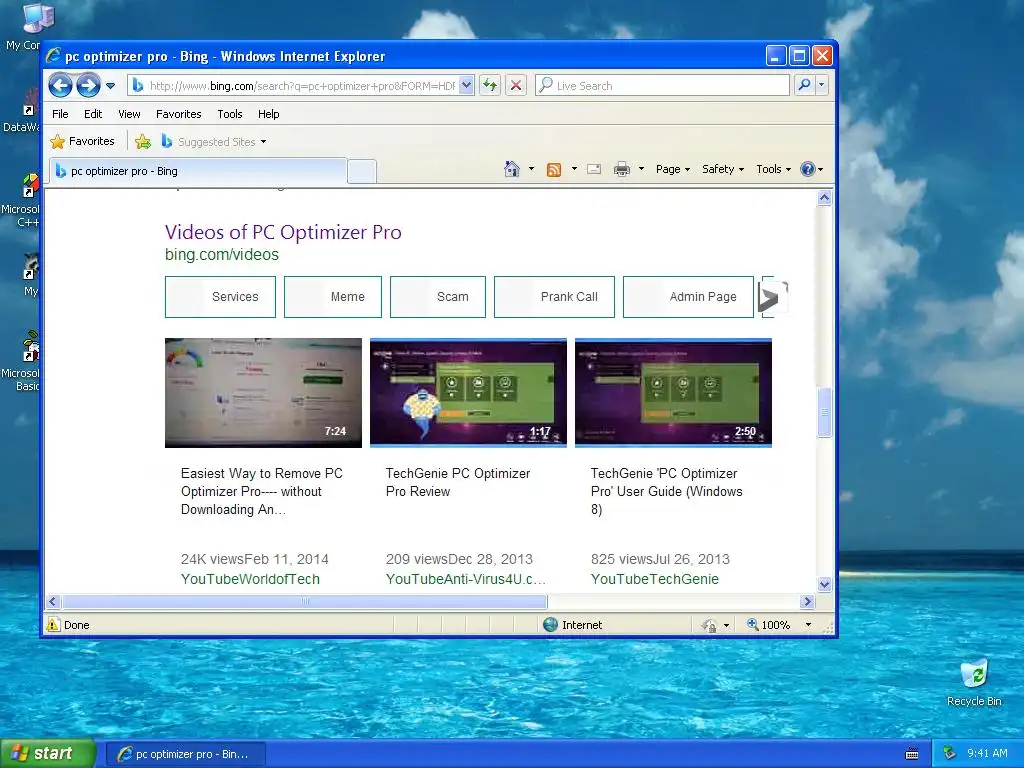Click horizontal scrollbar right arrow
This screenshot has width=1024, height=768.
click(x=807, y=601)
